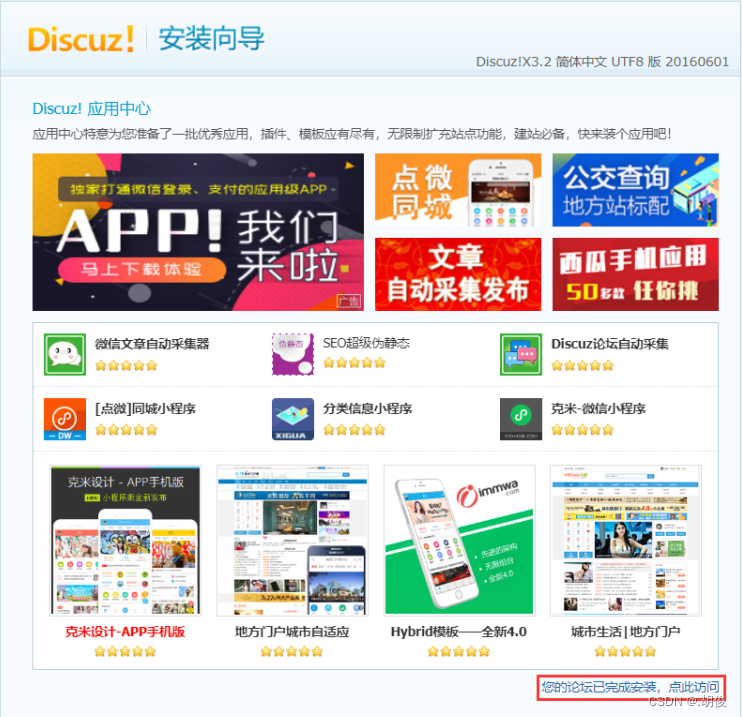Click the large APP 我们来啦 banner
The height and width of the screenshot is (717, 742).
click(x=198, y=232)
